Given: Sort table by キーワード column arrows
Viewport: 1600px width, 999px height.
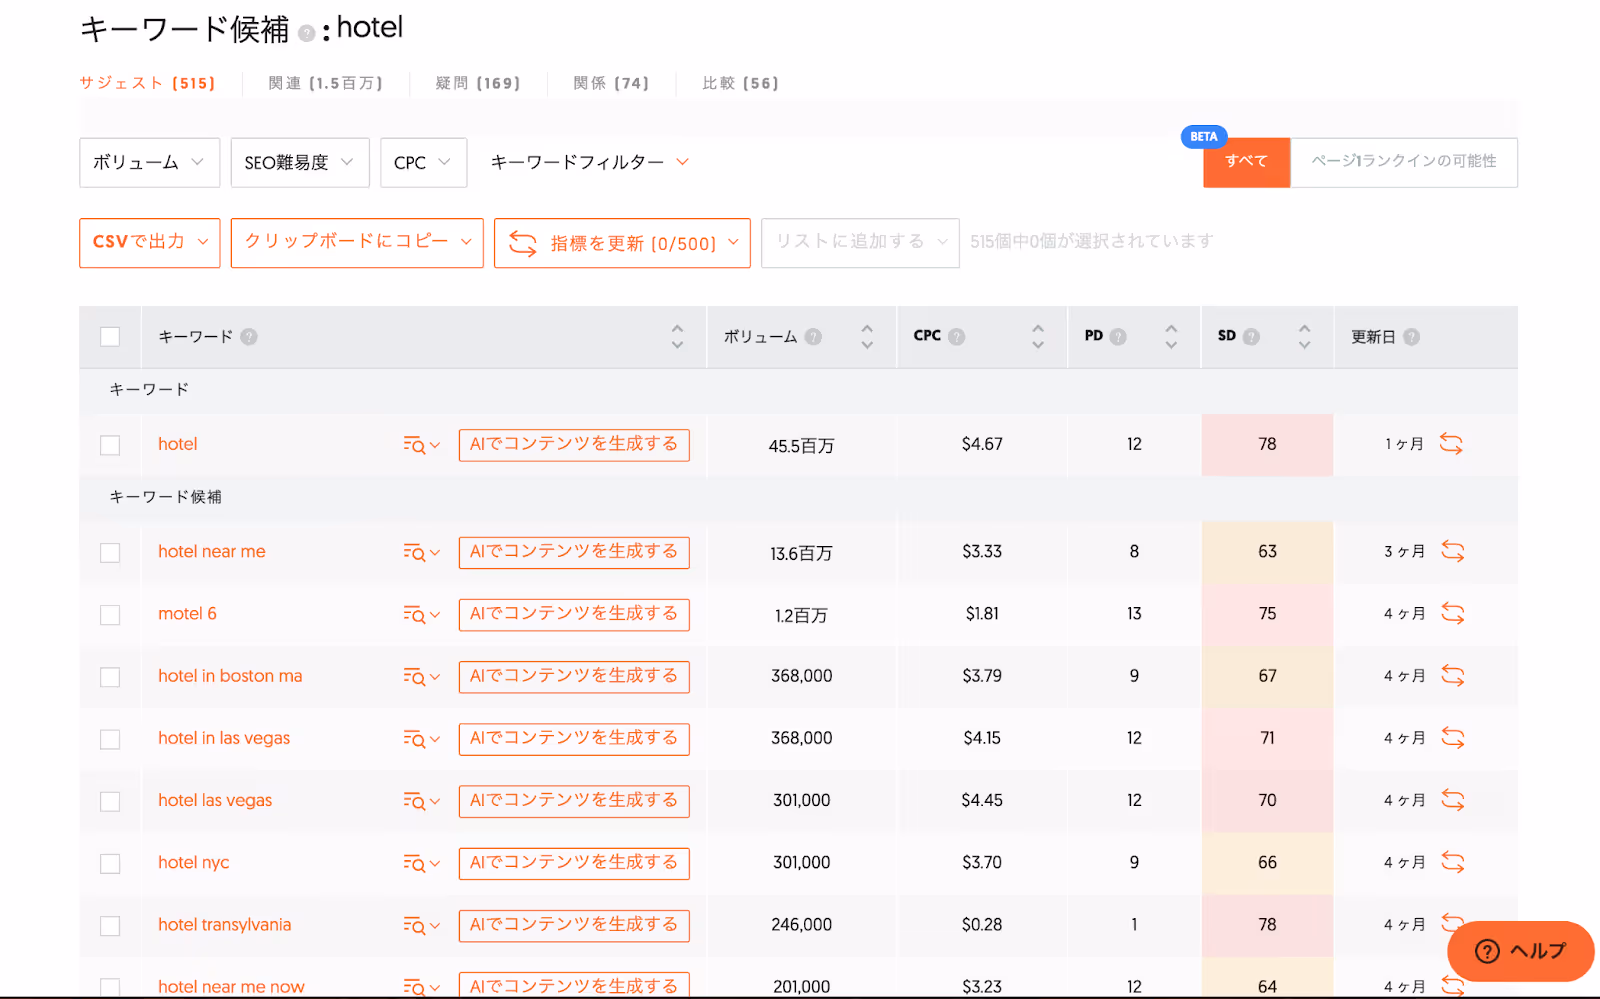Looking at the screenshot, I should click(677, 336).
